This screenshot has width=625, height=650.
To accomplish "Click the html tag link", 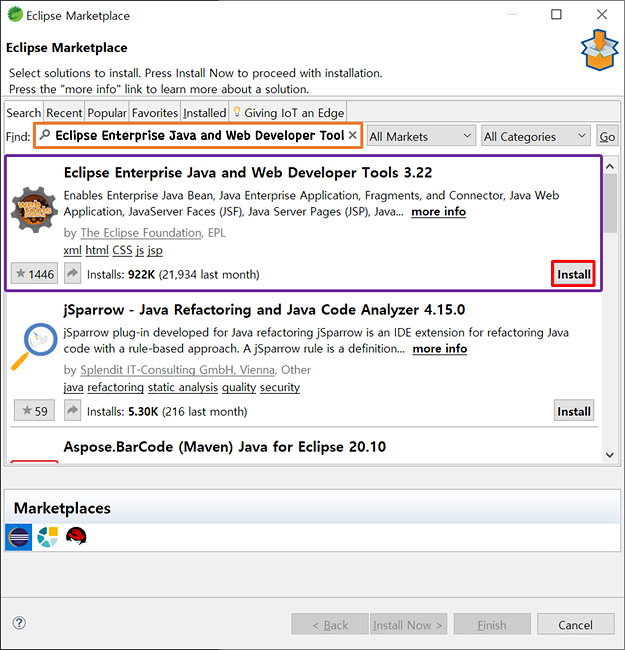I will click(97, 250).
